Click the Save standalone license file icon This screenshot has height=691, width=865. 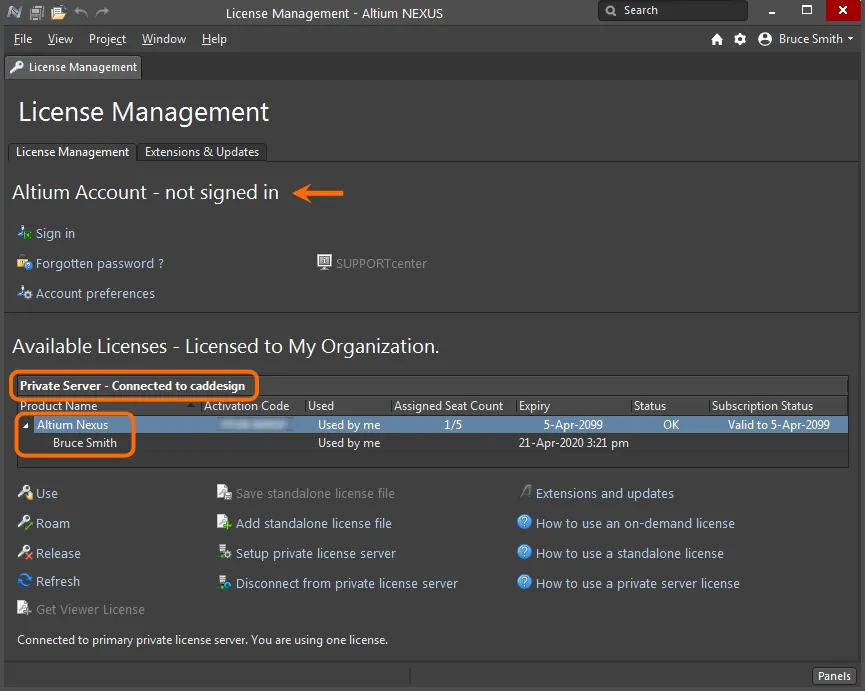[x=224, y=492]
